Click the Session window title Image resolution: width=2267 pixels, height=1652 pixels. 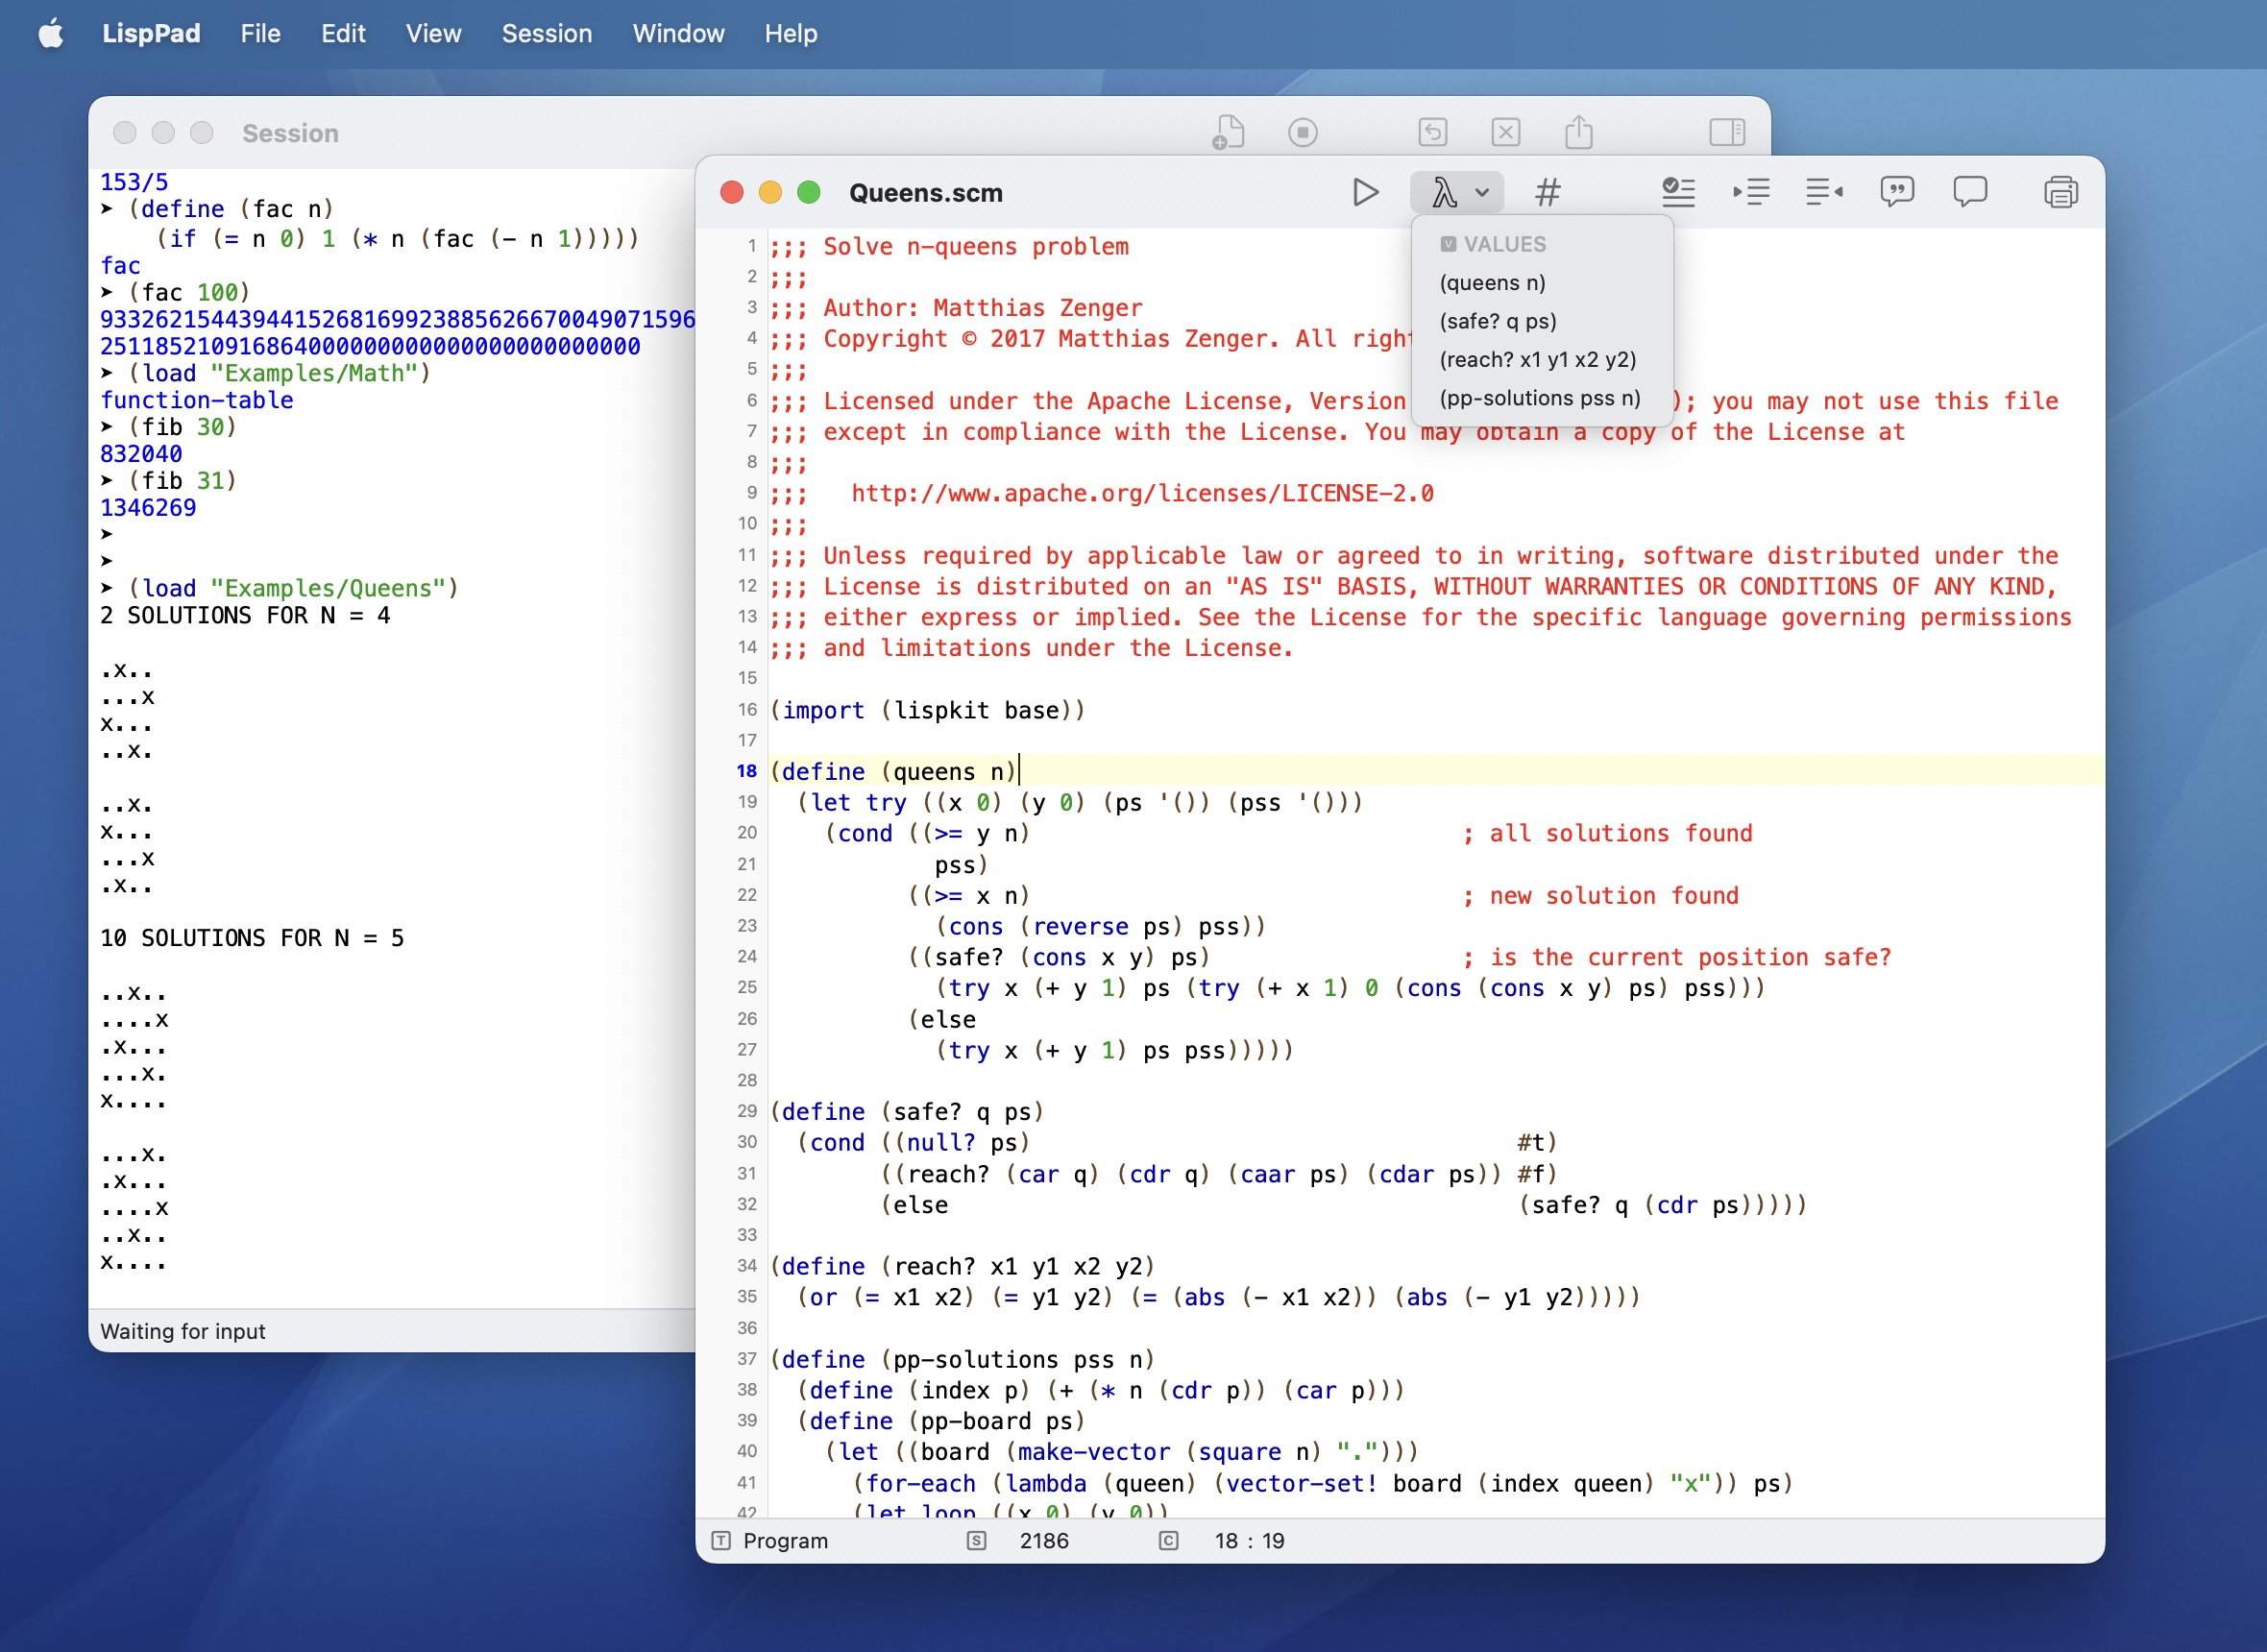[x=290, y=133]
